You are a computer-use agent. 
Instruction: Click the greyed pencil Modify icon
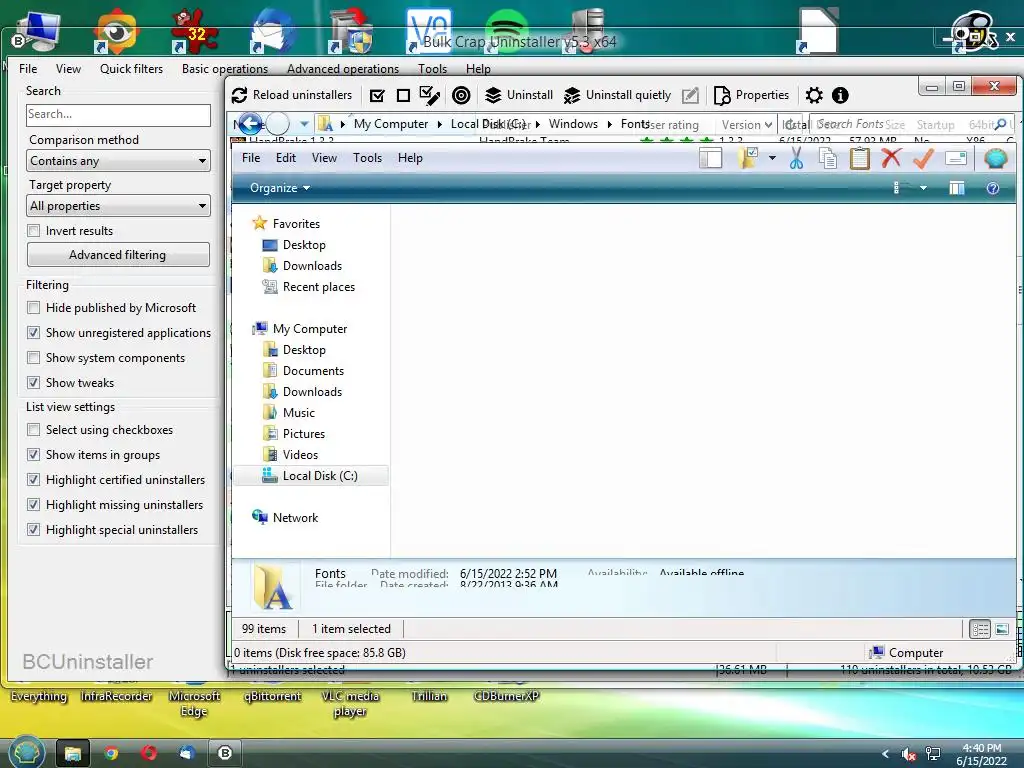(690, 96)
